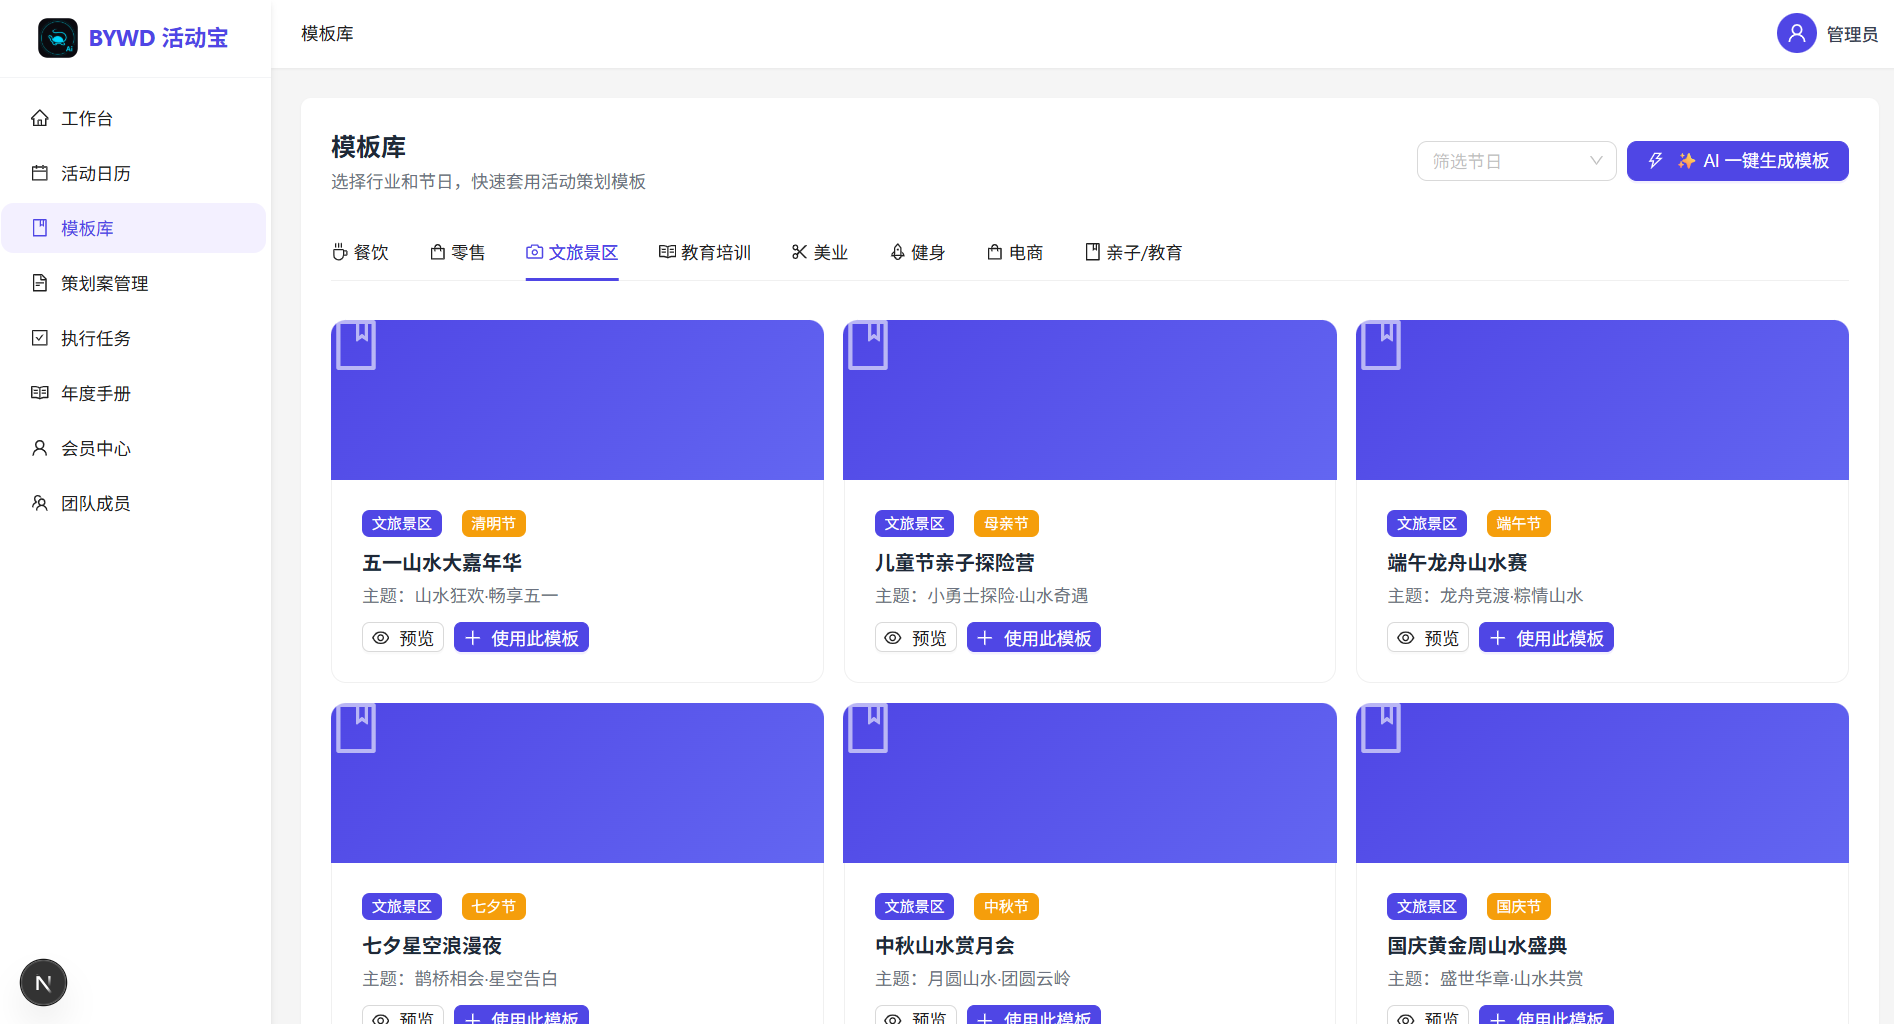Switch to the 美业 tab
Screen dimensions: 1894x1024
819,252
